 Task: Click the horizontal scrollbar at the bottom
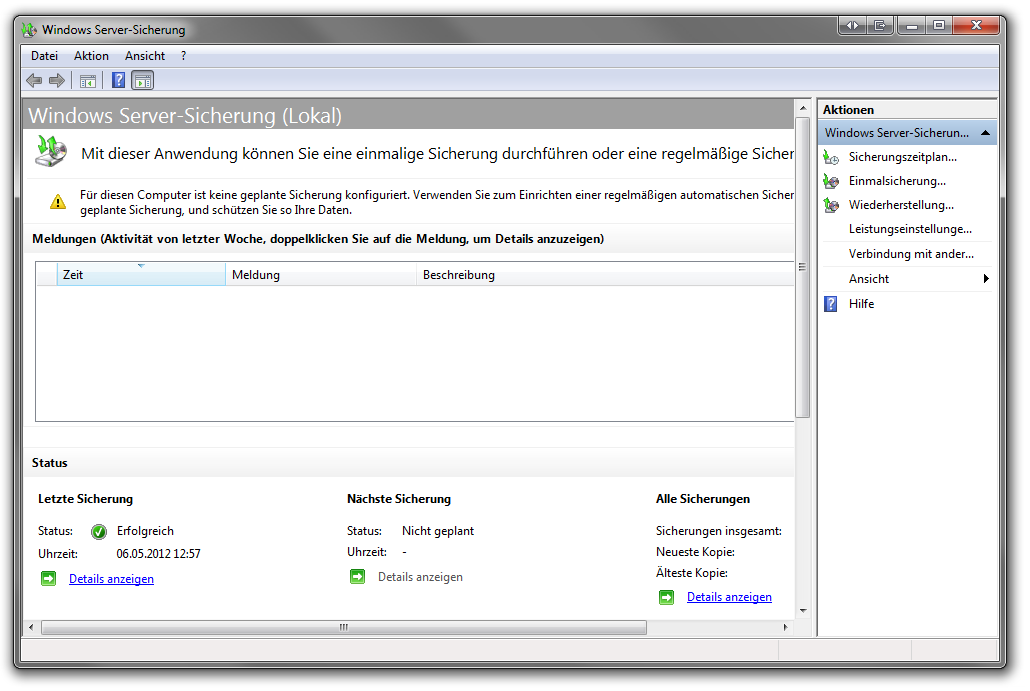pos(343,628)
